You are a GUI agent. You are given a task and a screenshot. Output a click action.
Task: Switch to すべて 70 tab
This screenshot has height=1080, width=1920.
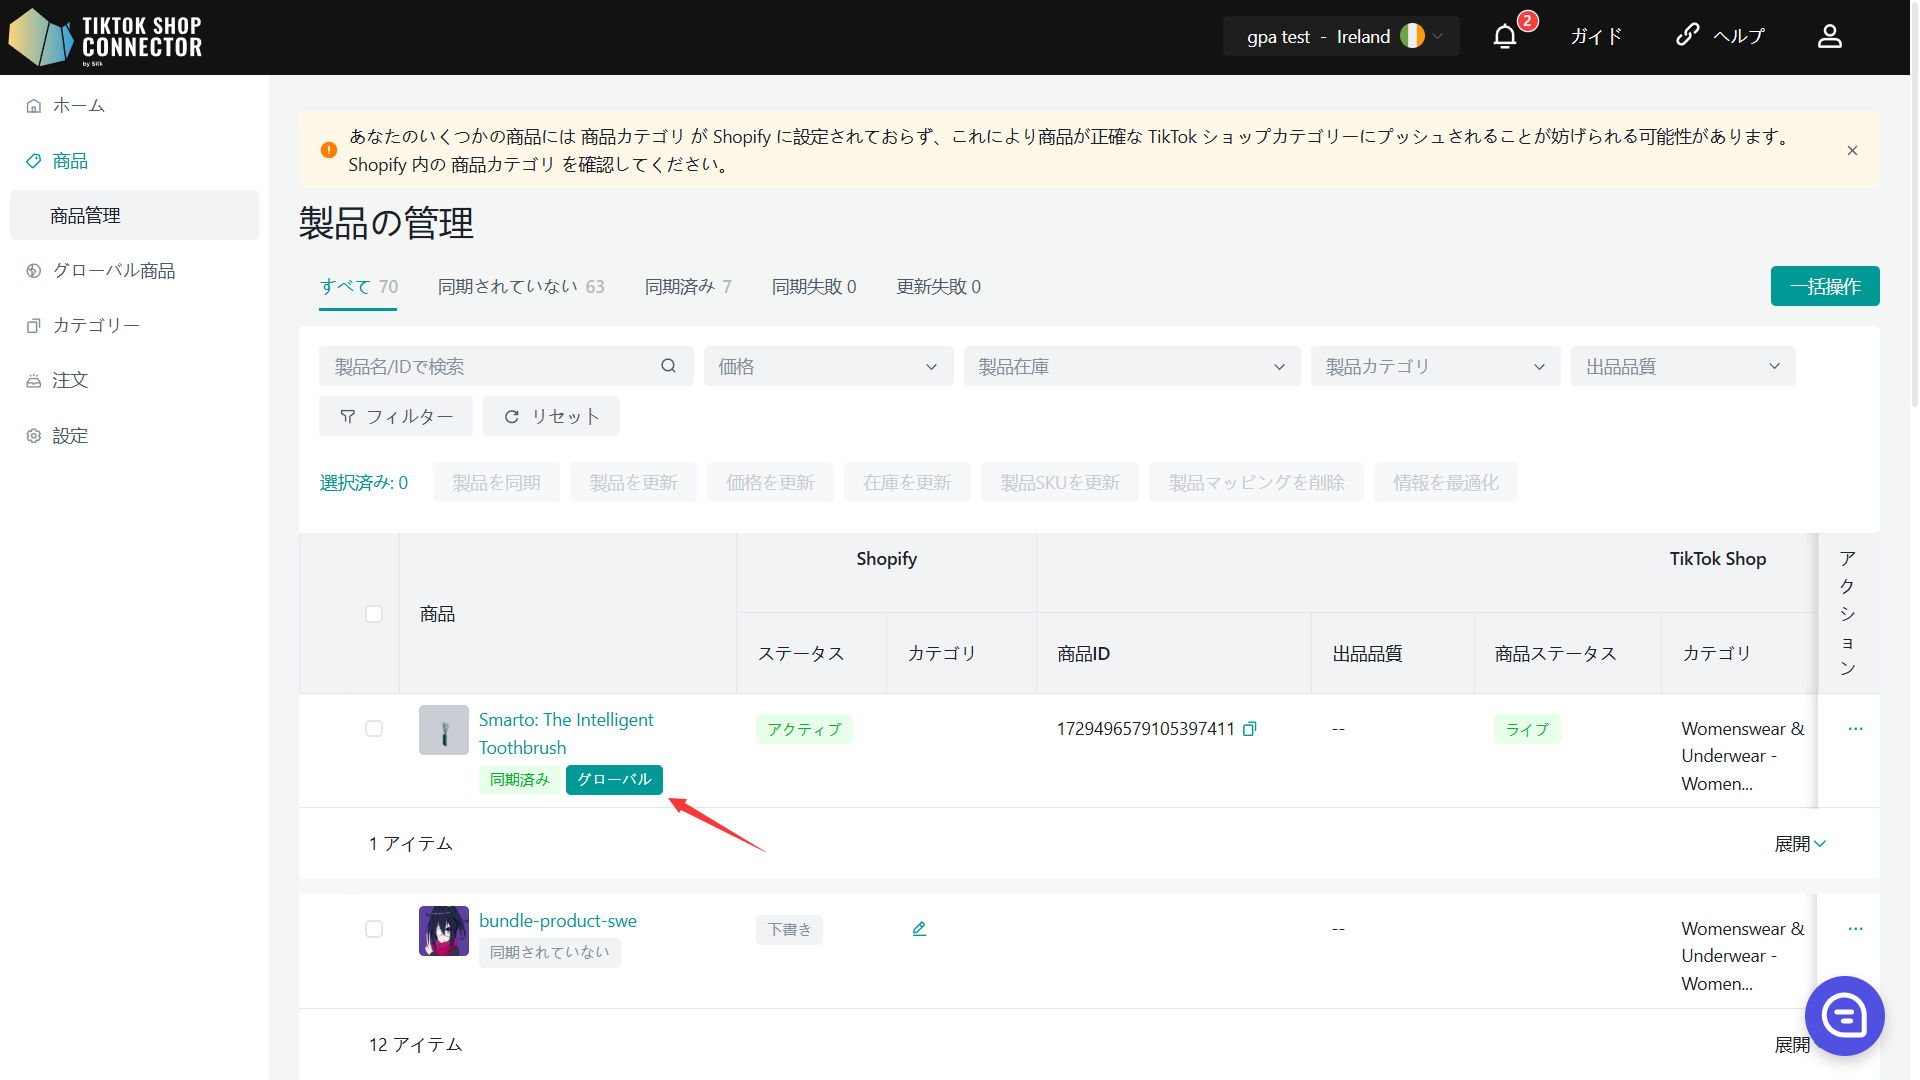click(x=358, y=287)
